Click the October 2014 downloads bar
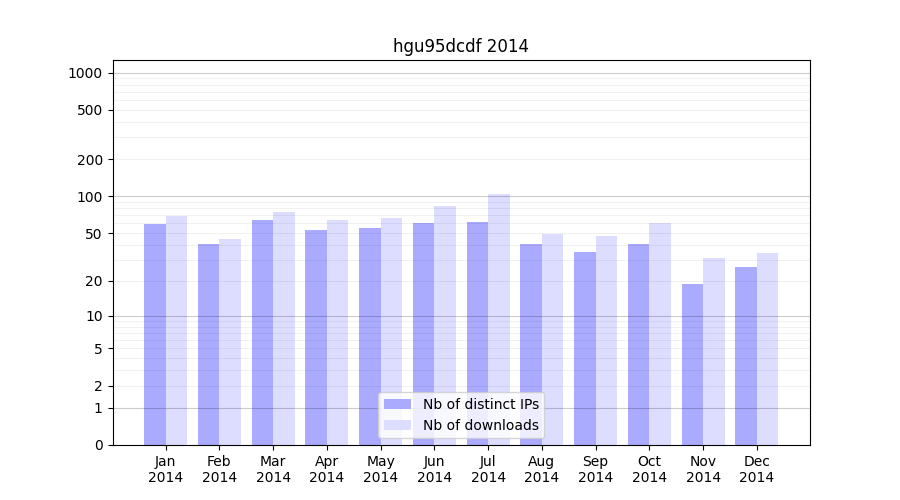 660,334
